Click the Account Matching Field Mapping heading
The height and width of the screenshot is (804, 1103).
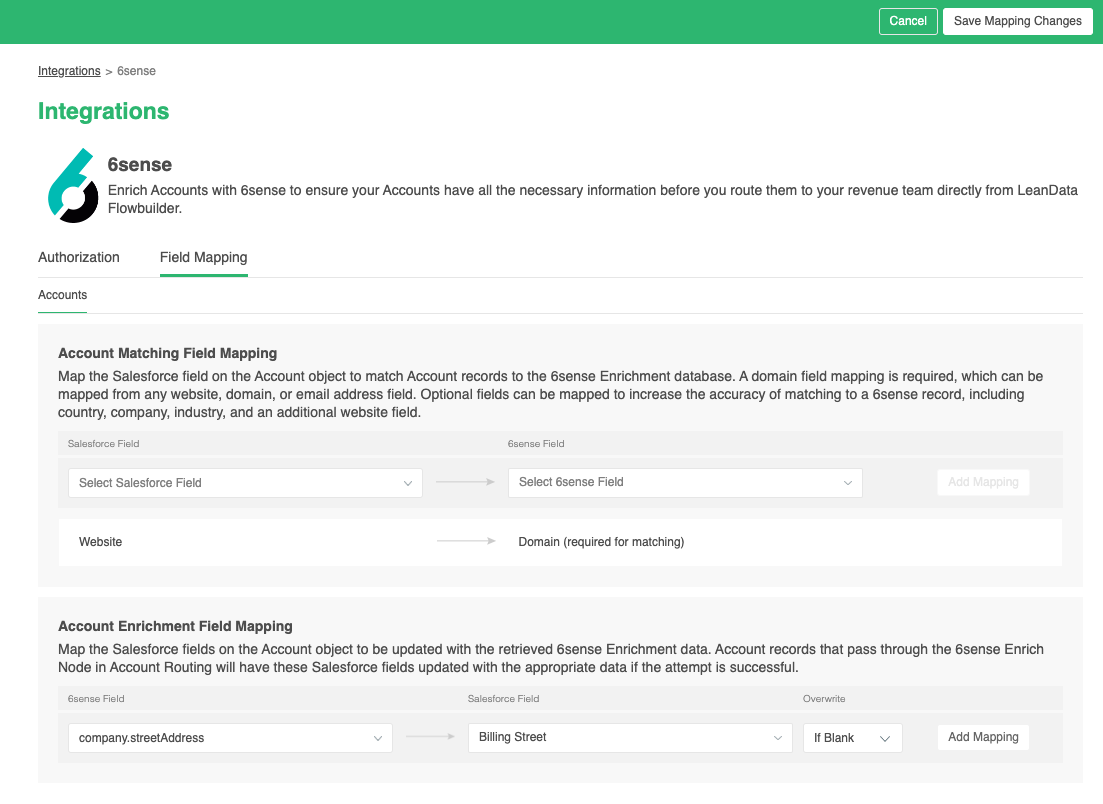(167, 353)
